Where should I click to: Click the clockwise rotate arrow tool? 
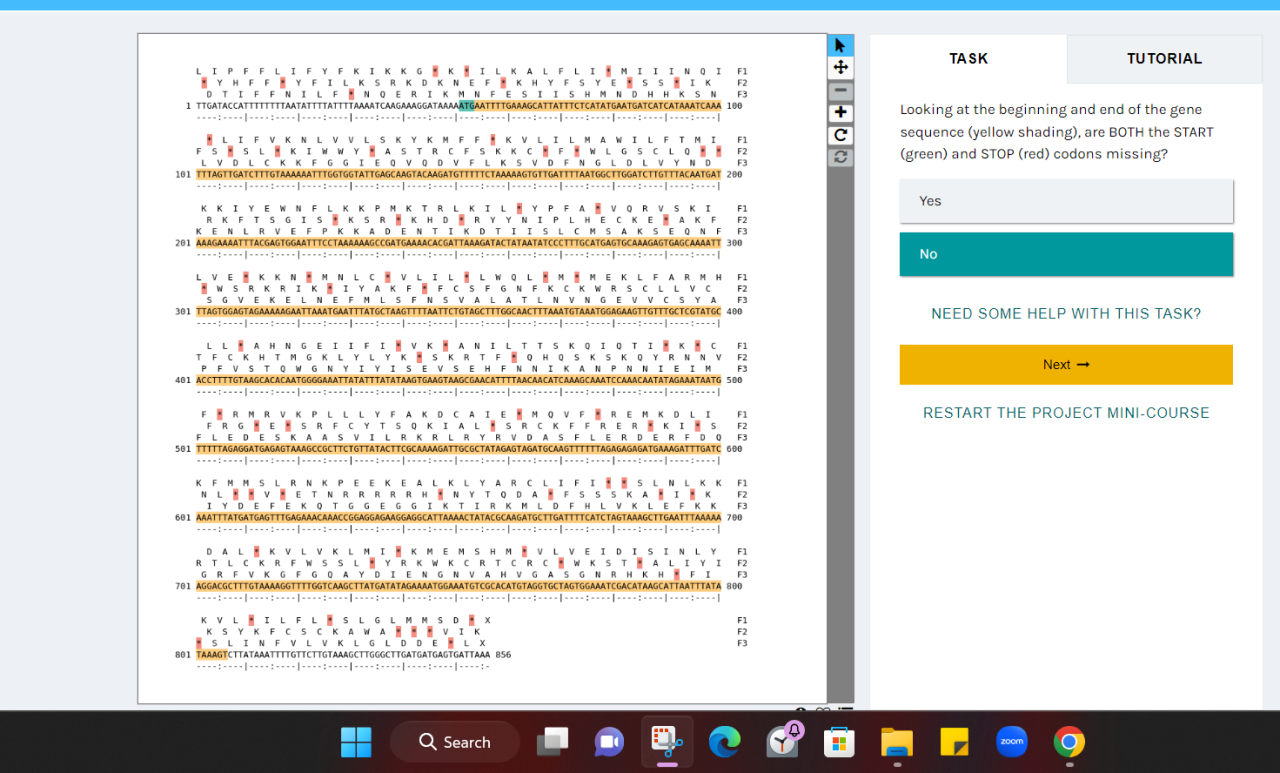(x=840, y=135)
